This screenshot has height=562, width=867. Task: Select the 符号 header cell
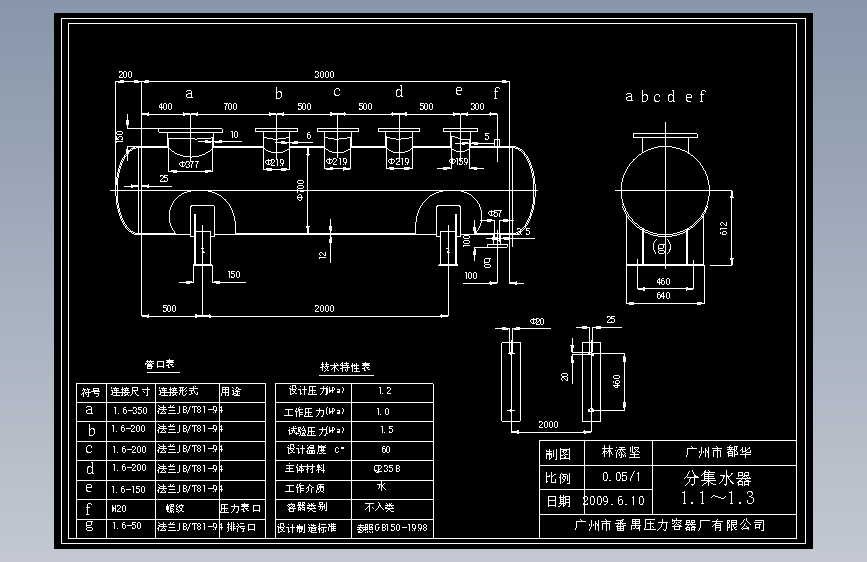91,392
